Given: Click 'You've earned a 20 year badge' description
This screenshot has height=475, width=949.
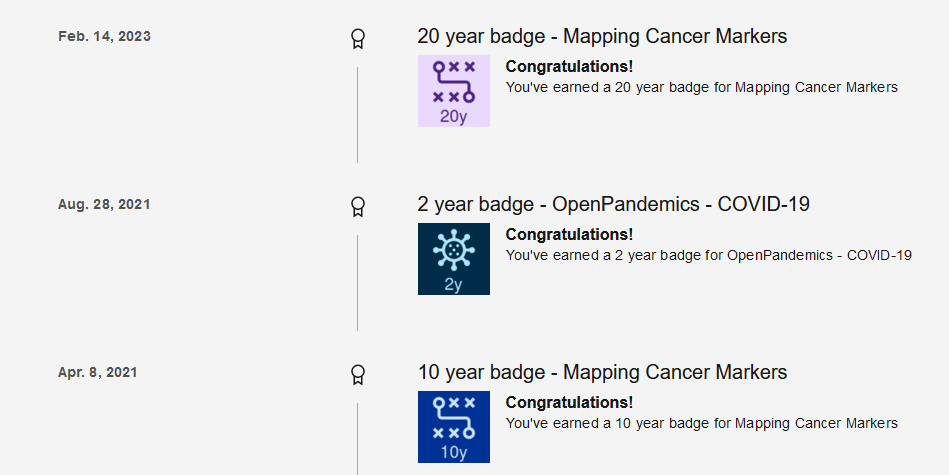Looking at the screenshot, I should click(701, 87).
